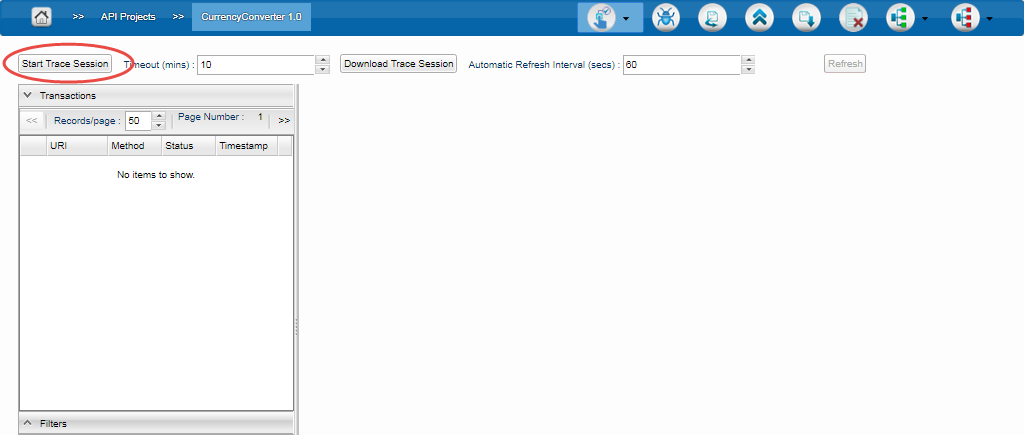Decrease the Refresh Interval with down arrow

[748, 69]
